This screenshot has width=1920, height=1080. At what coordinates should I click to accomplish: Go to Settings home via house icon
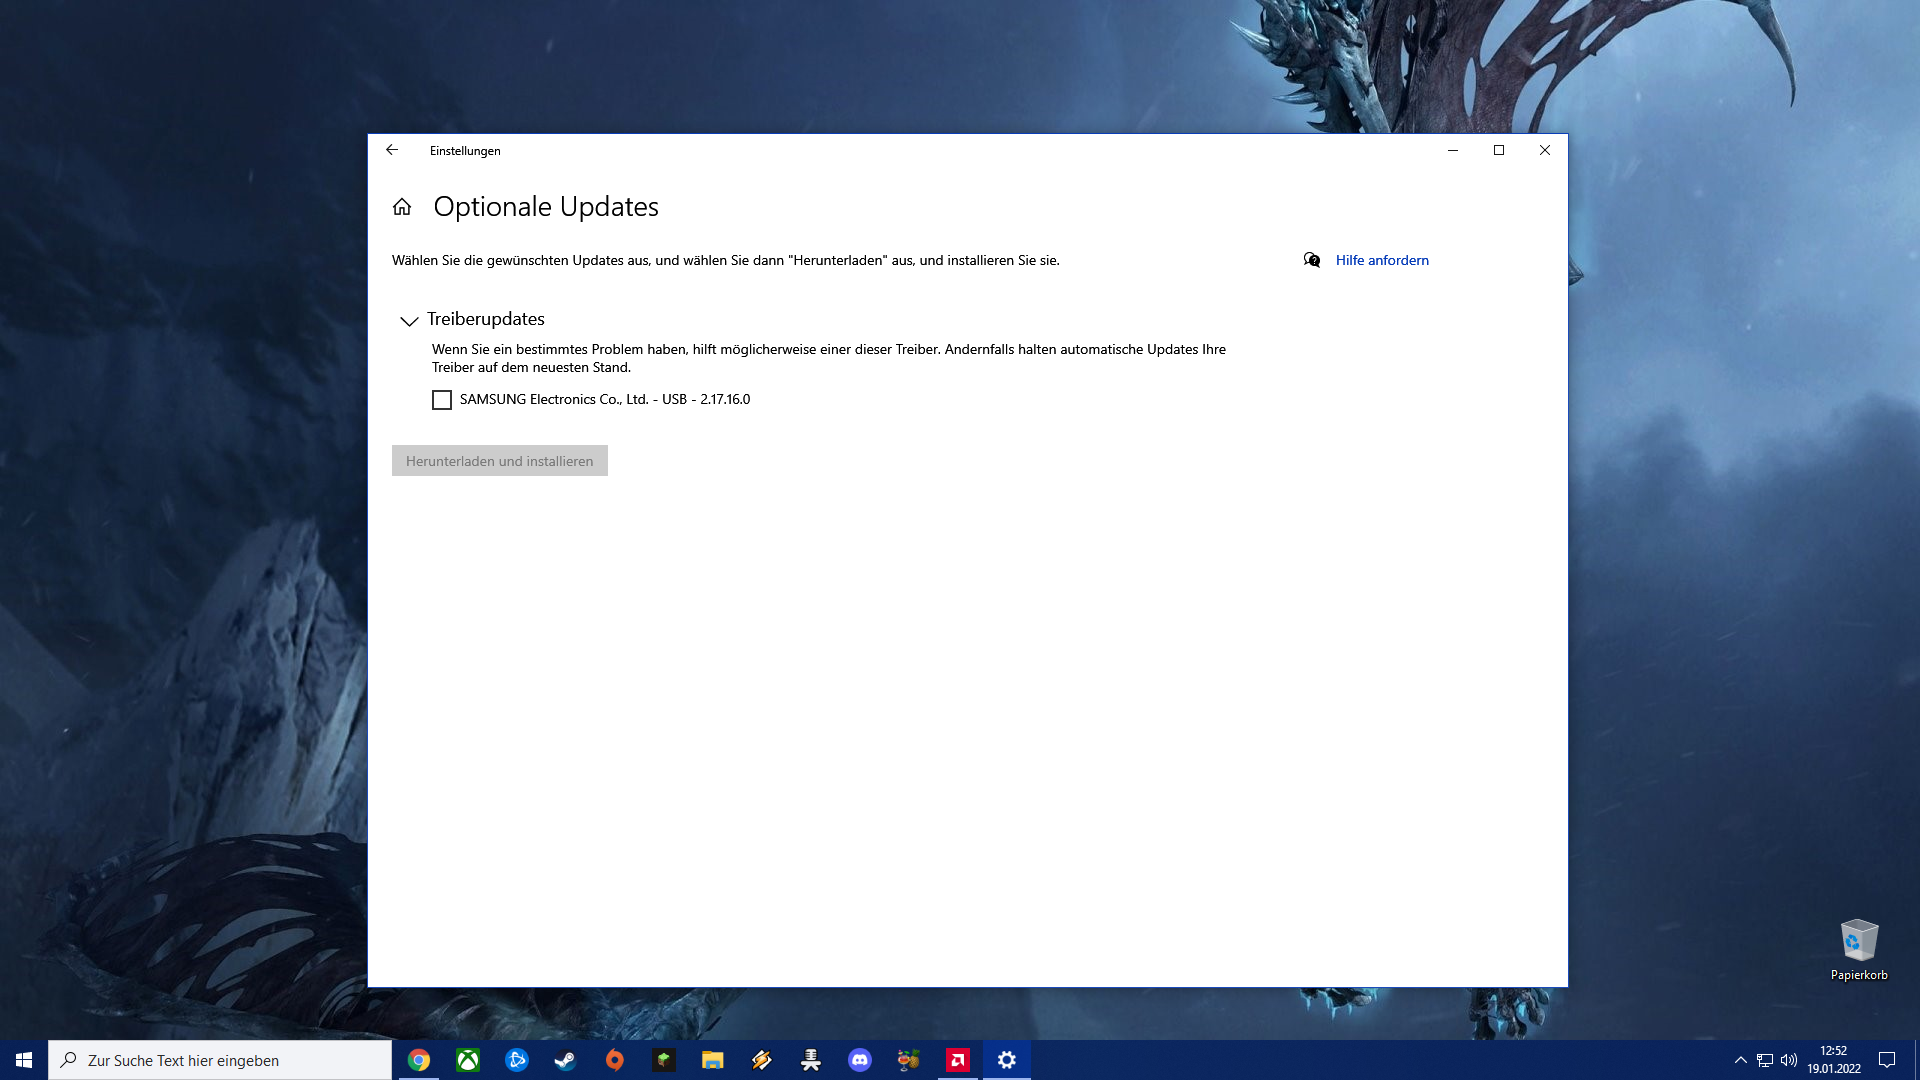click(x=402, y=207)
